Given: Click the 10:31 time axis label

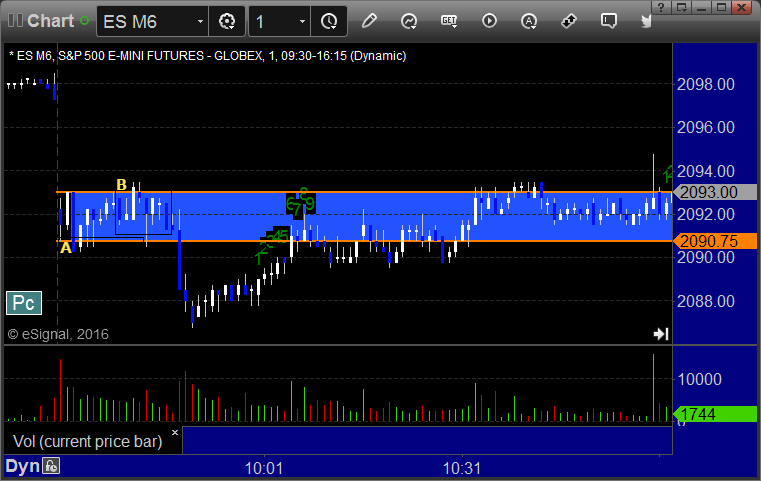Looking at the screenshot, I should [462, 468].
